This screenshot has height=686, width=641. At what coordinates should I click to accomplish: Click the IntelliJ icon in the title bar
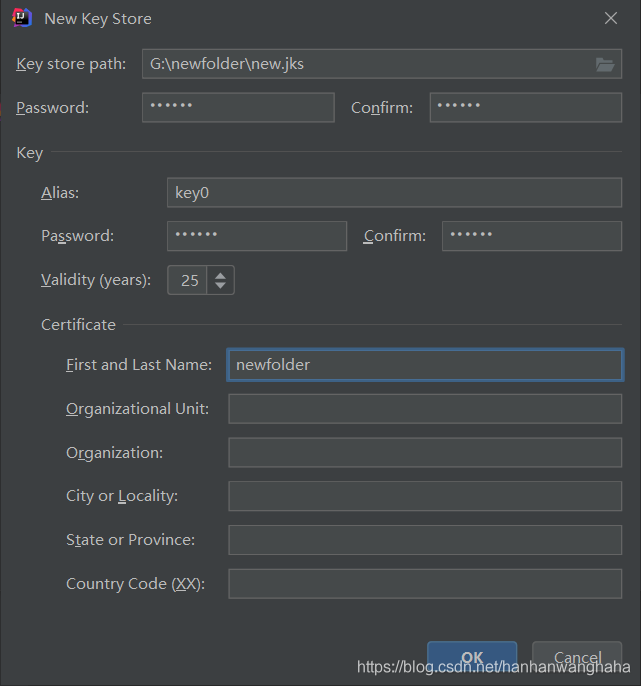22,18
